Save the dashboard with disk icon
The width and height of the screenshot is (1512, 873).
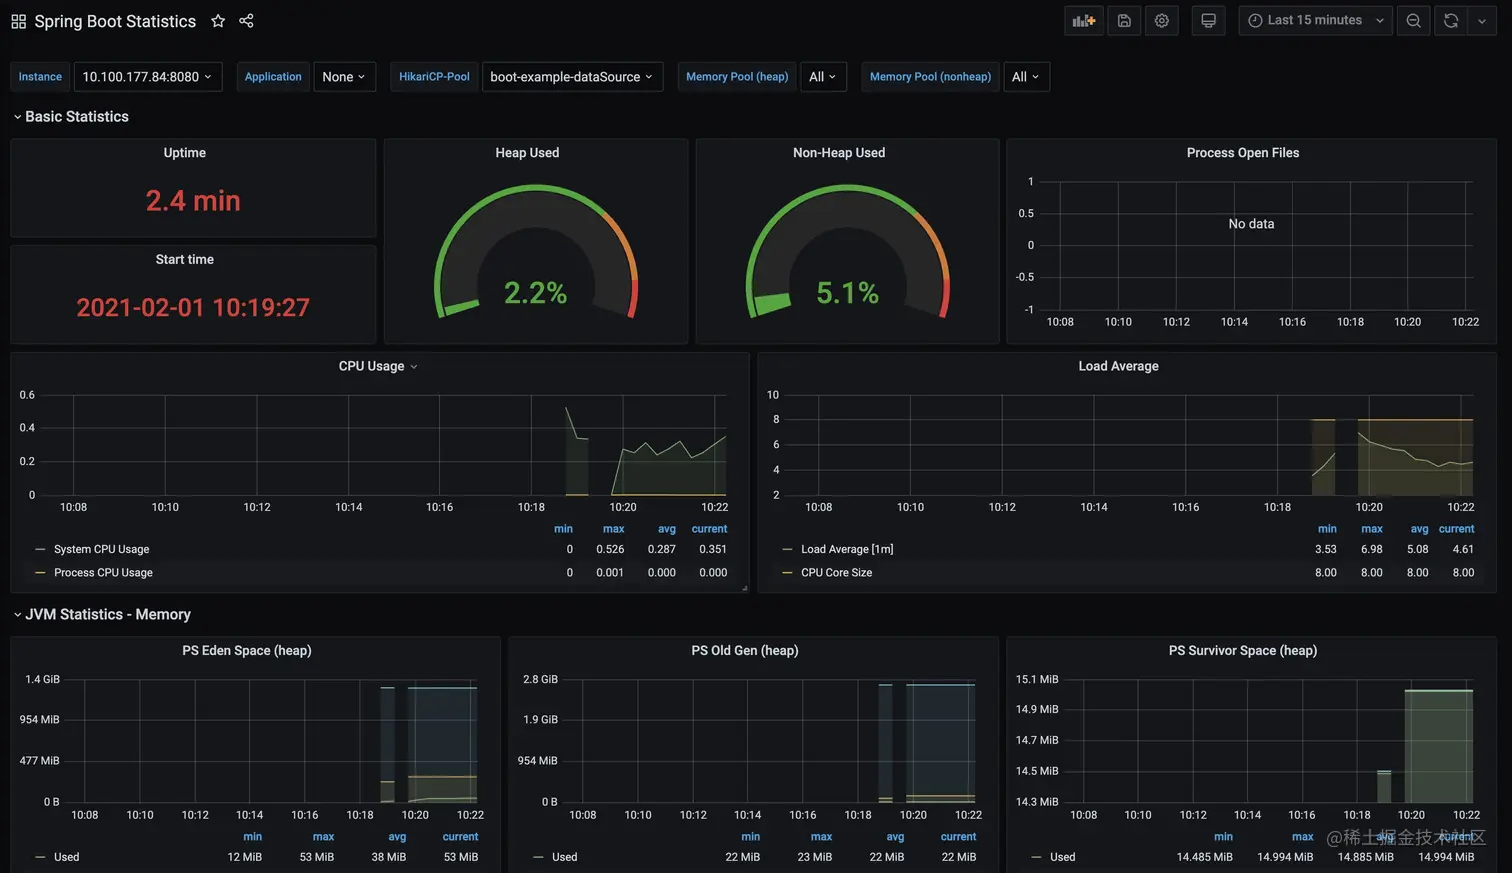1124,21
